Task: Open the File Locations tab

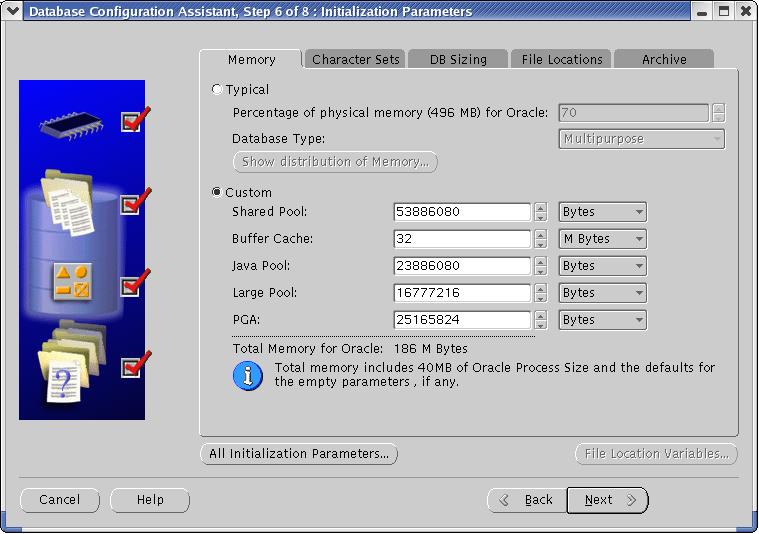Action: pyautogui.click(x=562, y=59)
